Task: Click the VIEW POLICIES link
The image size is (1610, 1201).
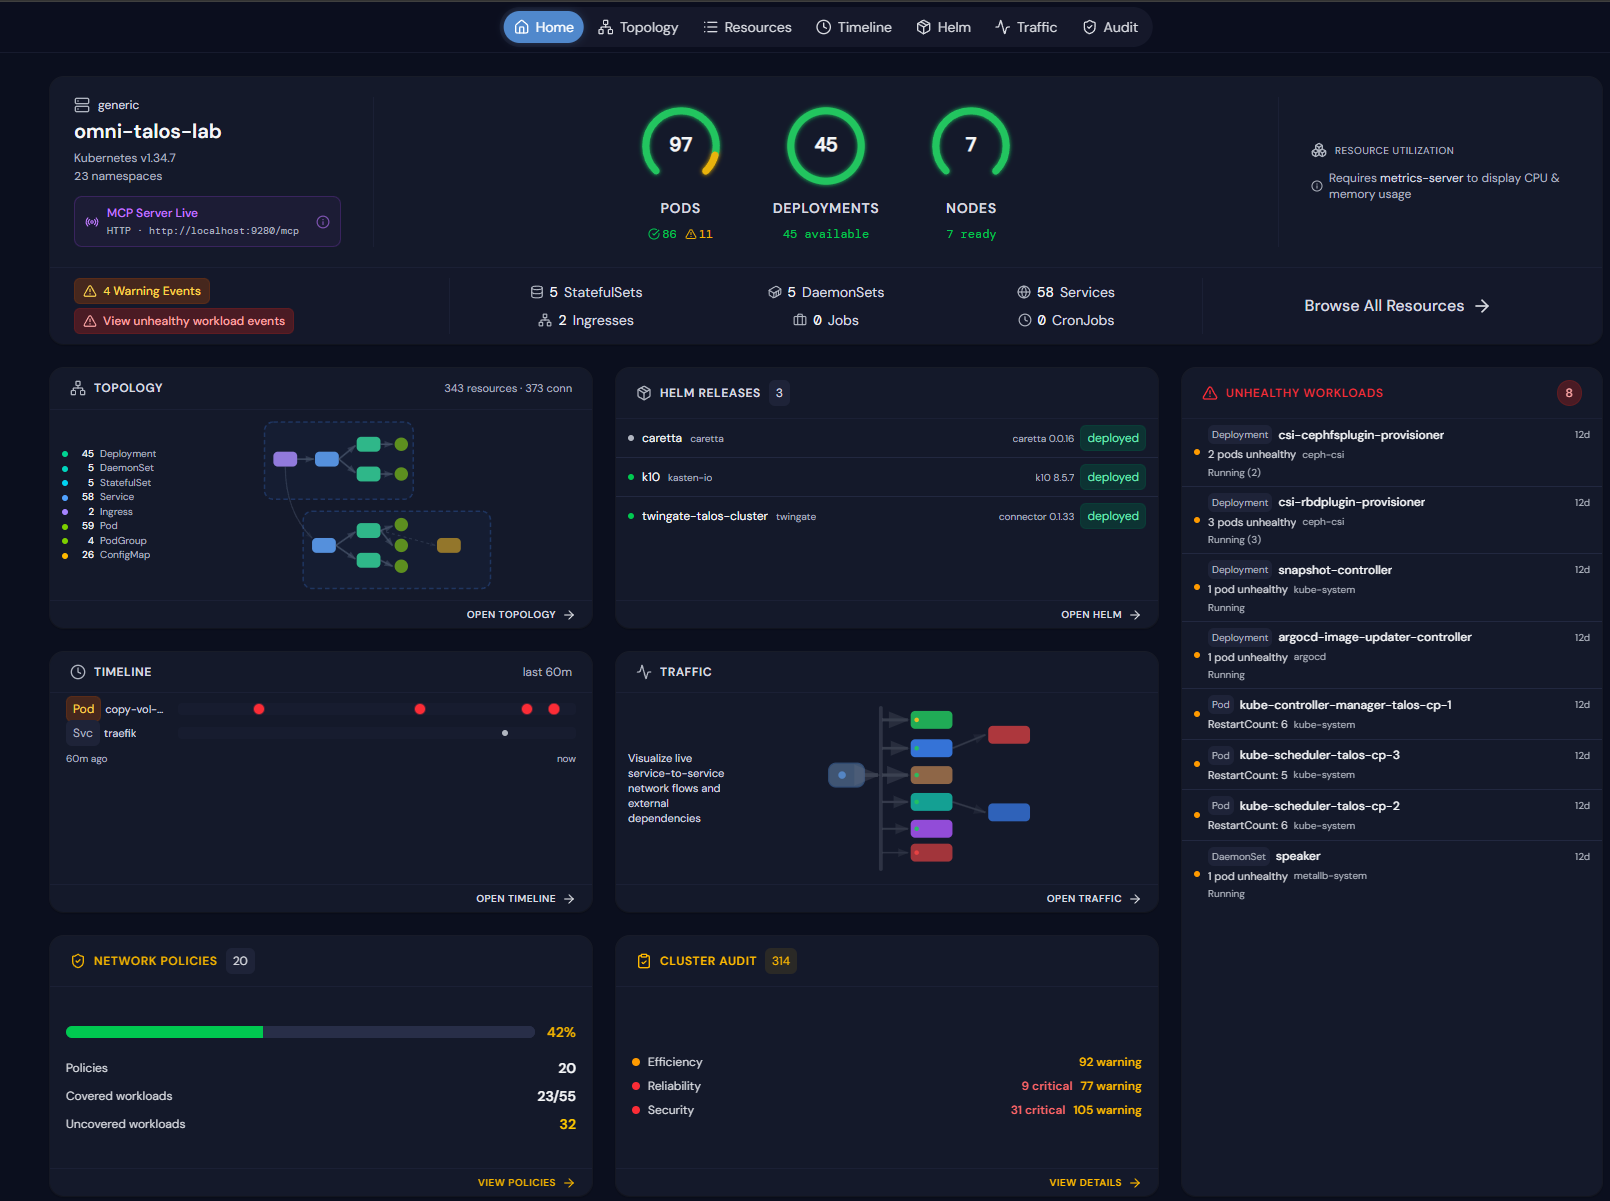Action: (526, 1183)
